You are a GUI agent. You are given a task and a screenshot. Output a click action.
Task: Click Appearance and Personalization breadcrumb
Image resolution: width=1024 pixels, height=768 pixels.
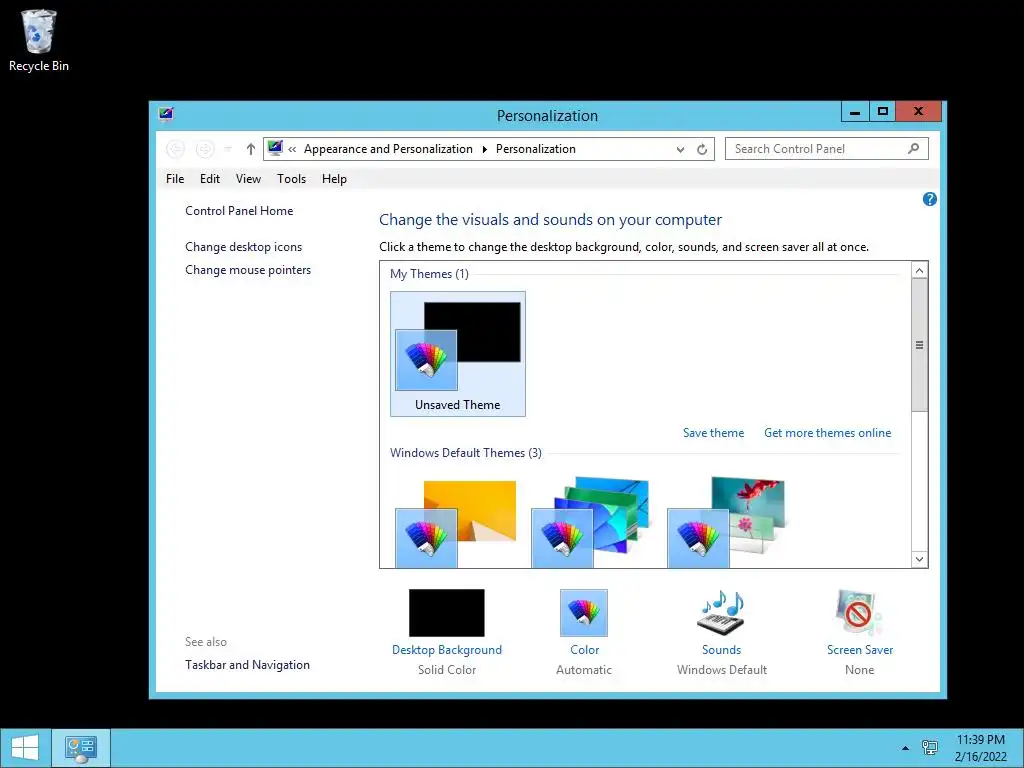point(388,149)
